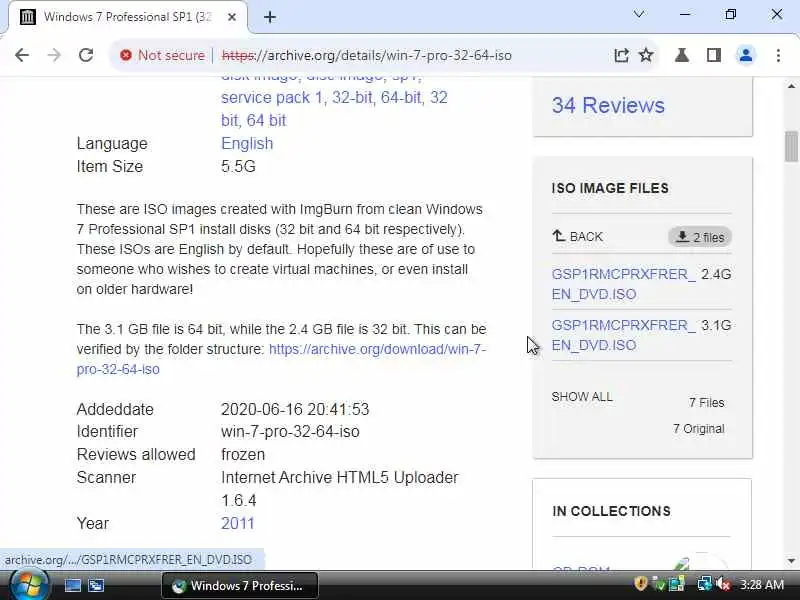Bookmark this page with the star icon
800x600 pixels.
pos(646,55)
